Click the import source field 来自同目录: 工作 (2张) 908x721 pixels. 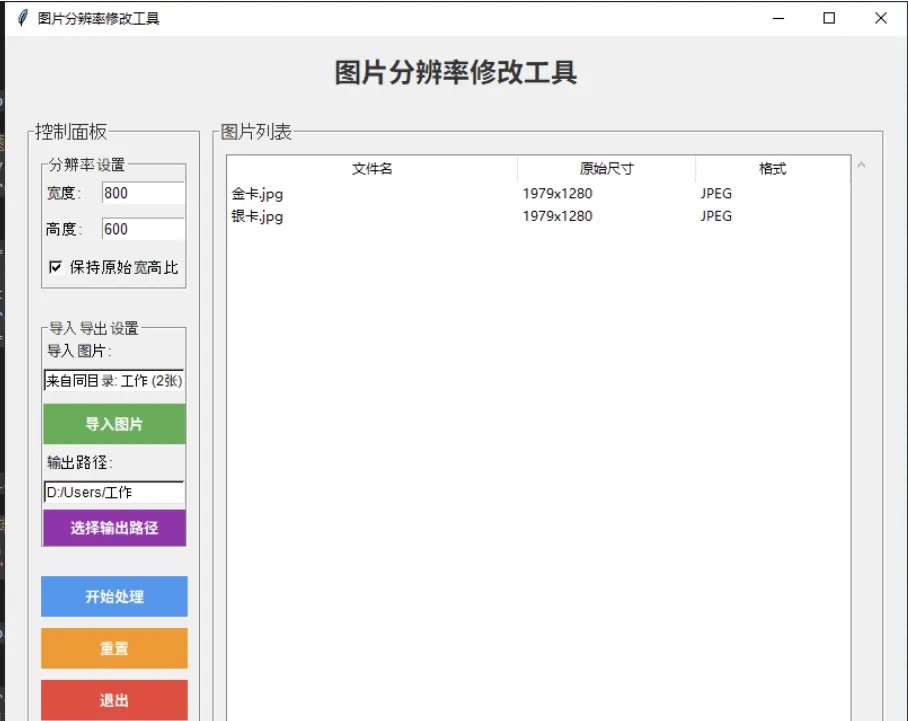click(113, 381)
